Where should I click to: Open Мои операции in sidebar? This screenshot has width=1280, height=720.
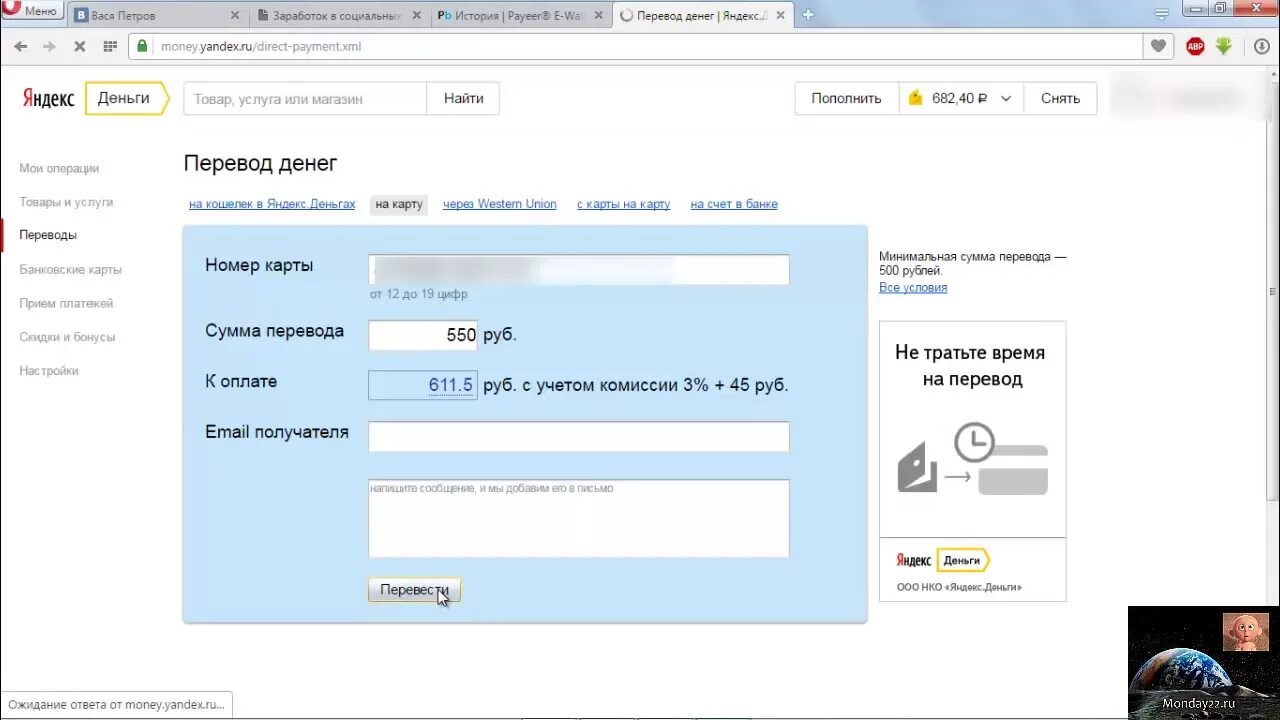59,168
